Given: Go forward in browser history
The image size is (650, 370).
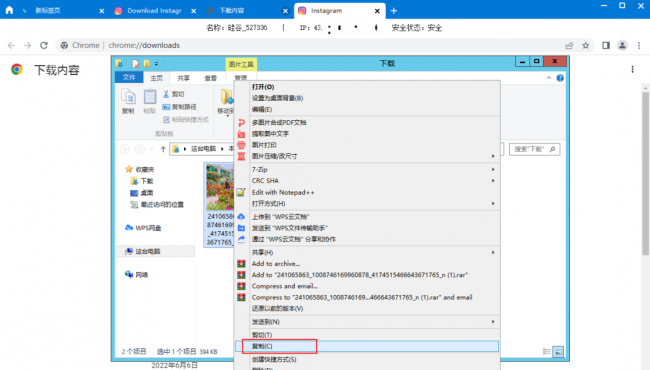Looking at the screenshot, I should tap(27, 45).
